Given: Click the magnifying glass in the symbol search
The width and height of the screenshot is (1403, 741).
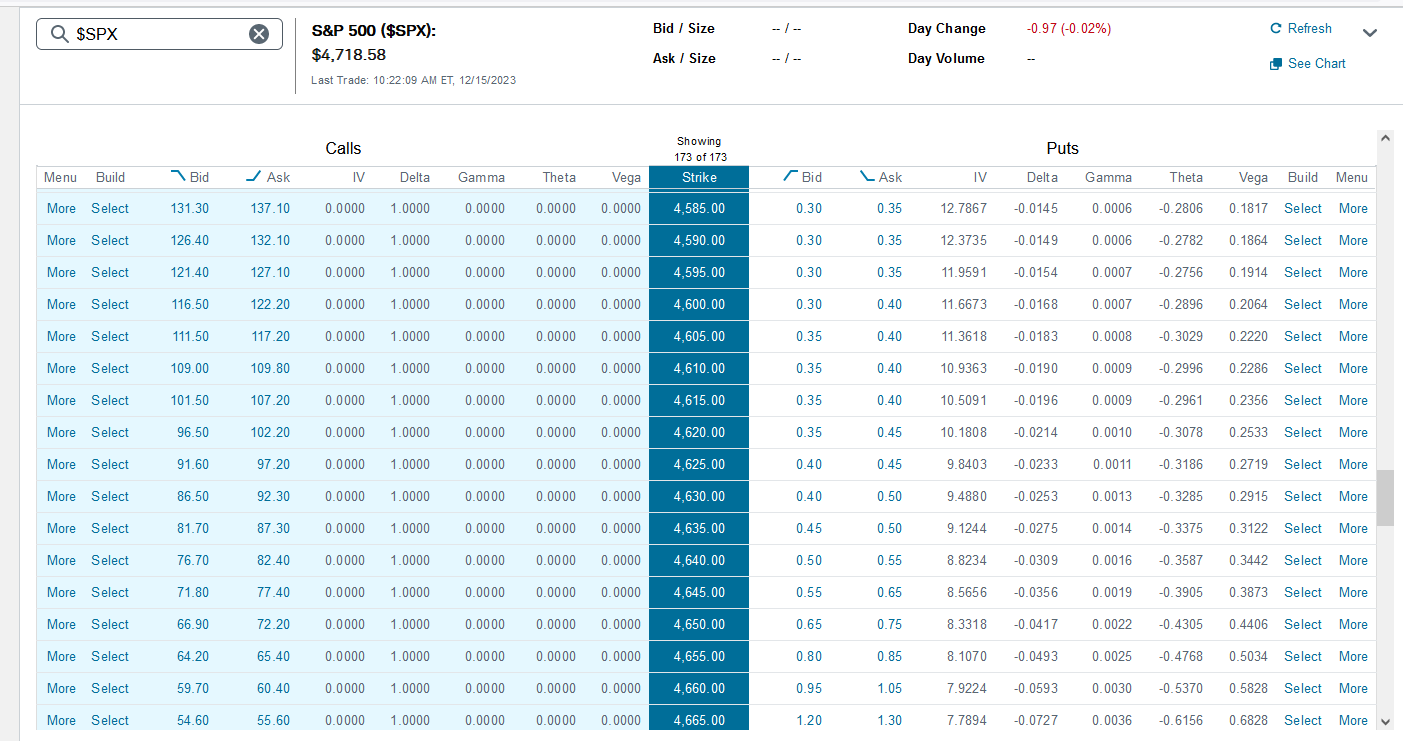Looking at the screenshot, I should (59, 33).
